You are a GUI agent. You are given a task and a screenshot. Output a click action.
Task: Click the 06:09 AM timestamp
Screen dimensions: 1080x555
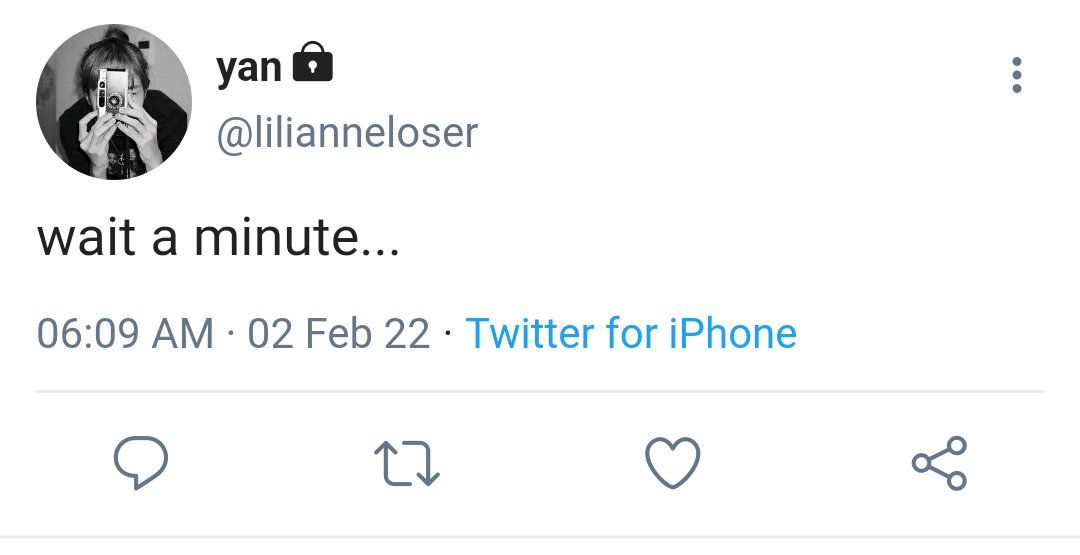125,333
